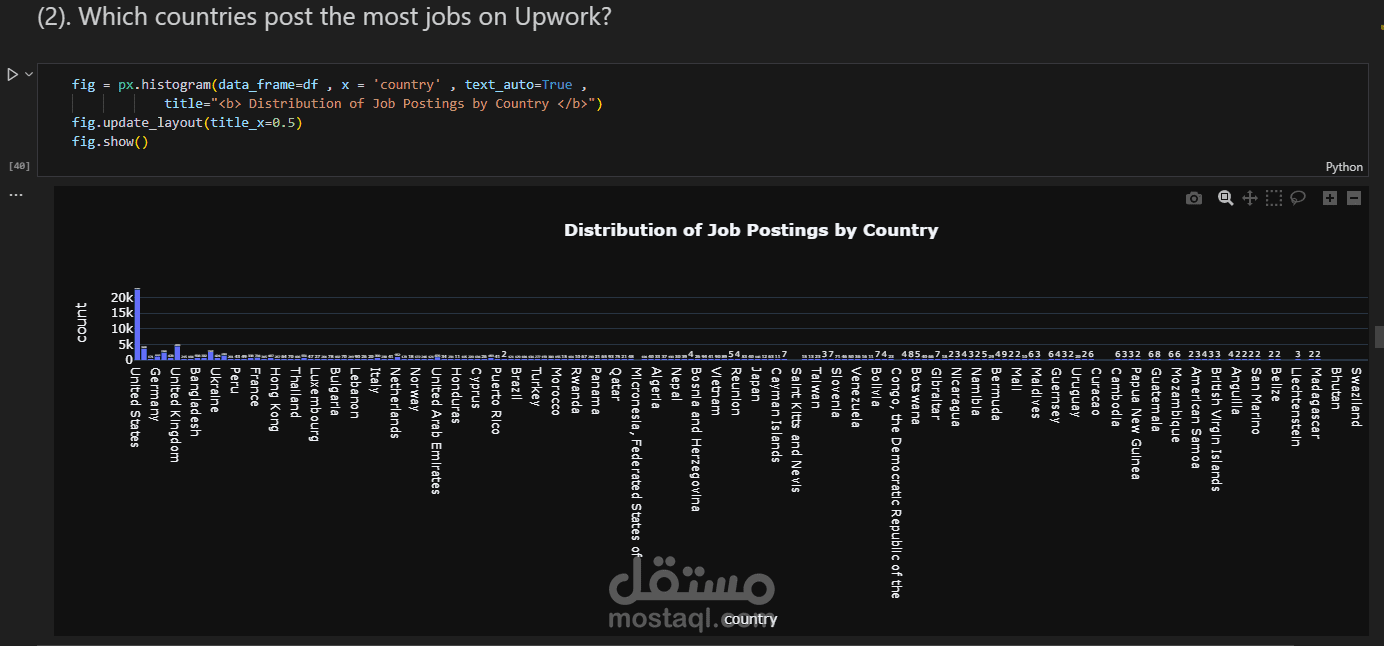Click the United Kingdom histogram bar
Viewport: 1384px width, 646px height.
(x=177, y=352)
